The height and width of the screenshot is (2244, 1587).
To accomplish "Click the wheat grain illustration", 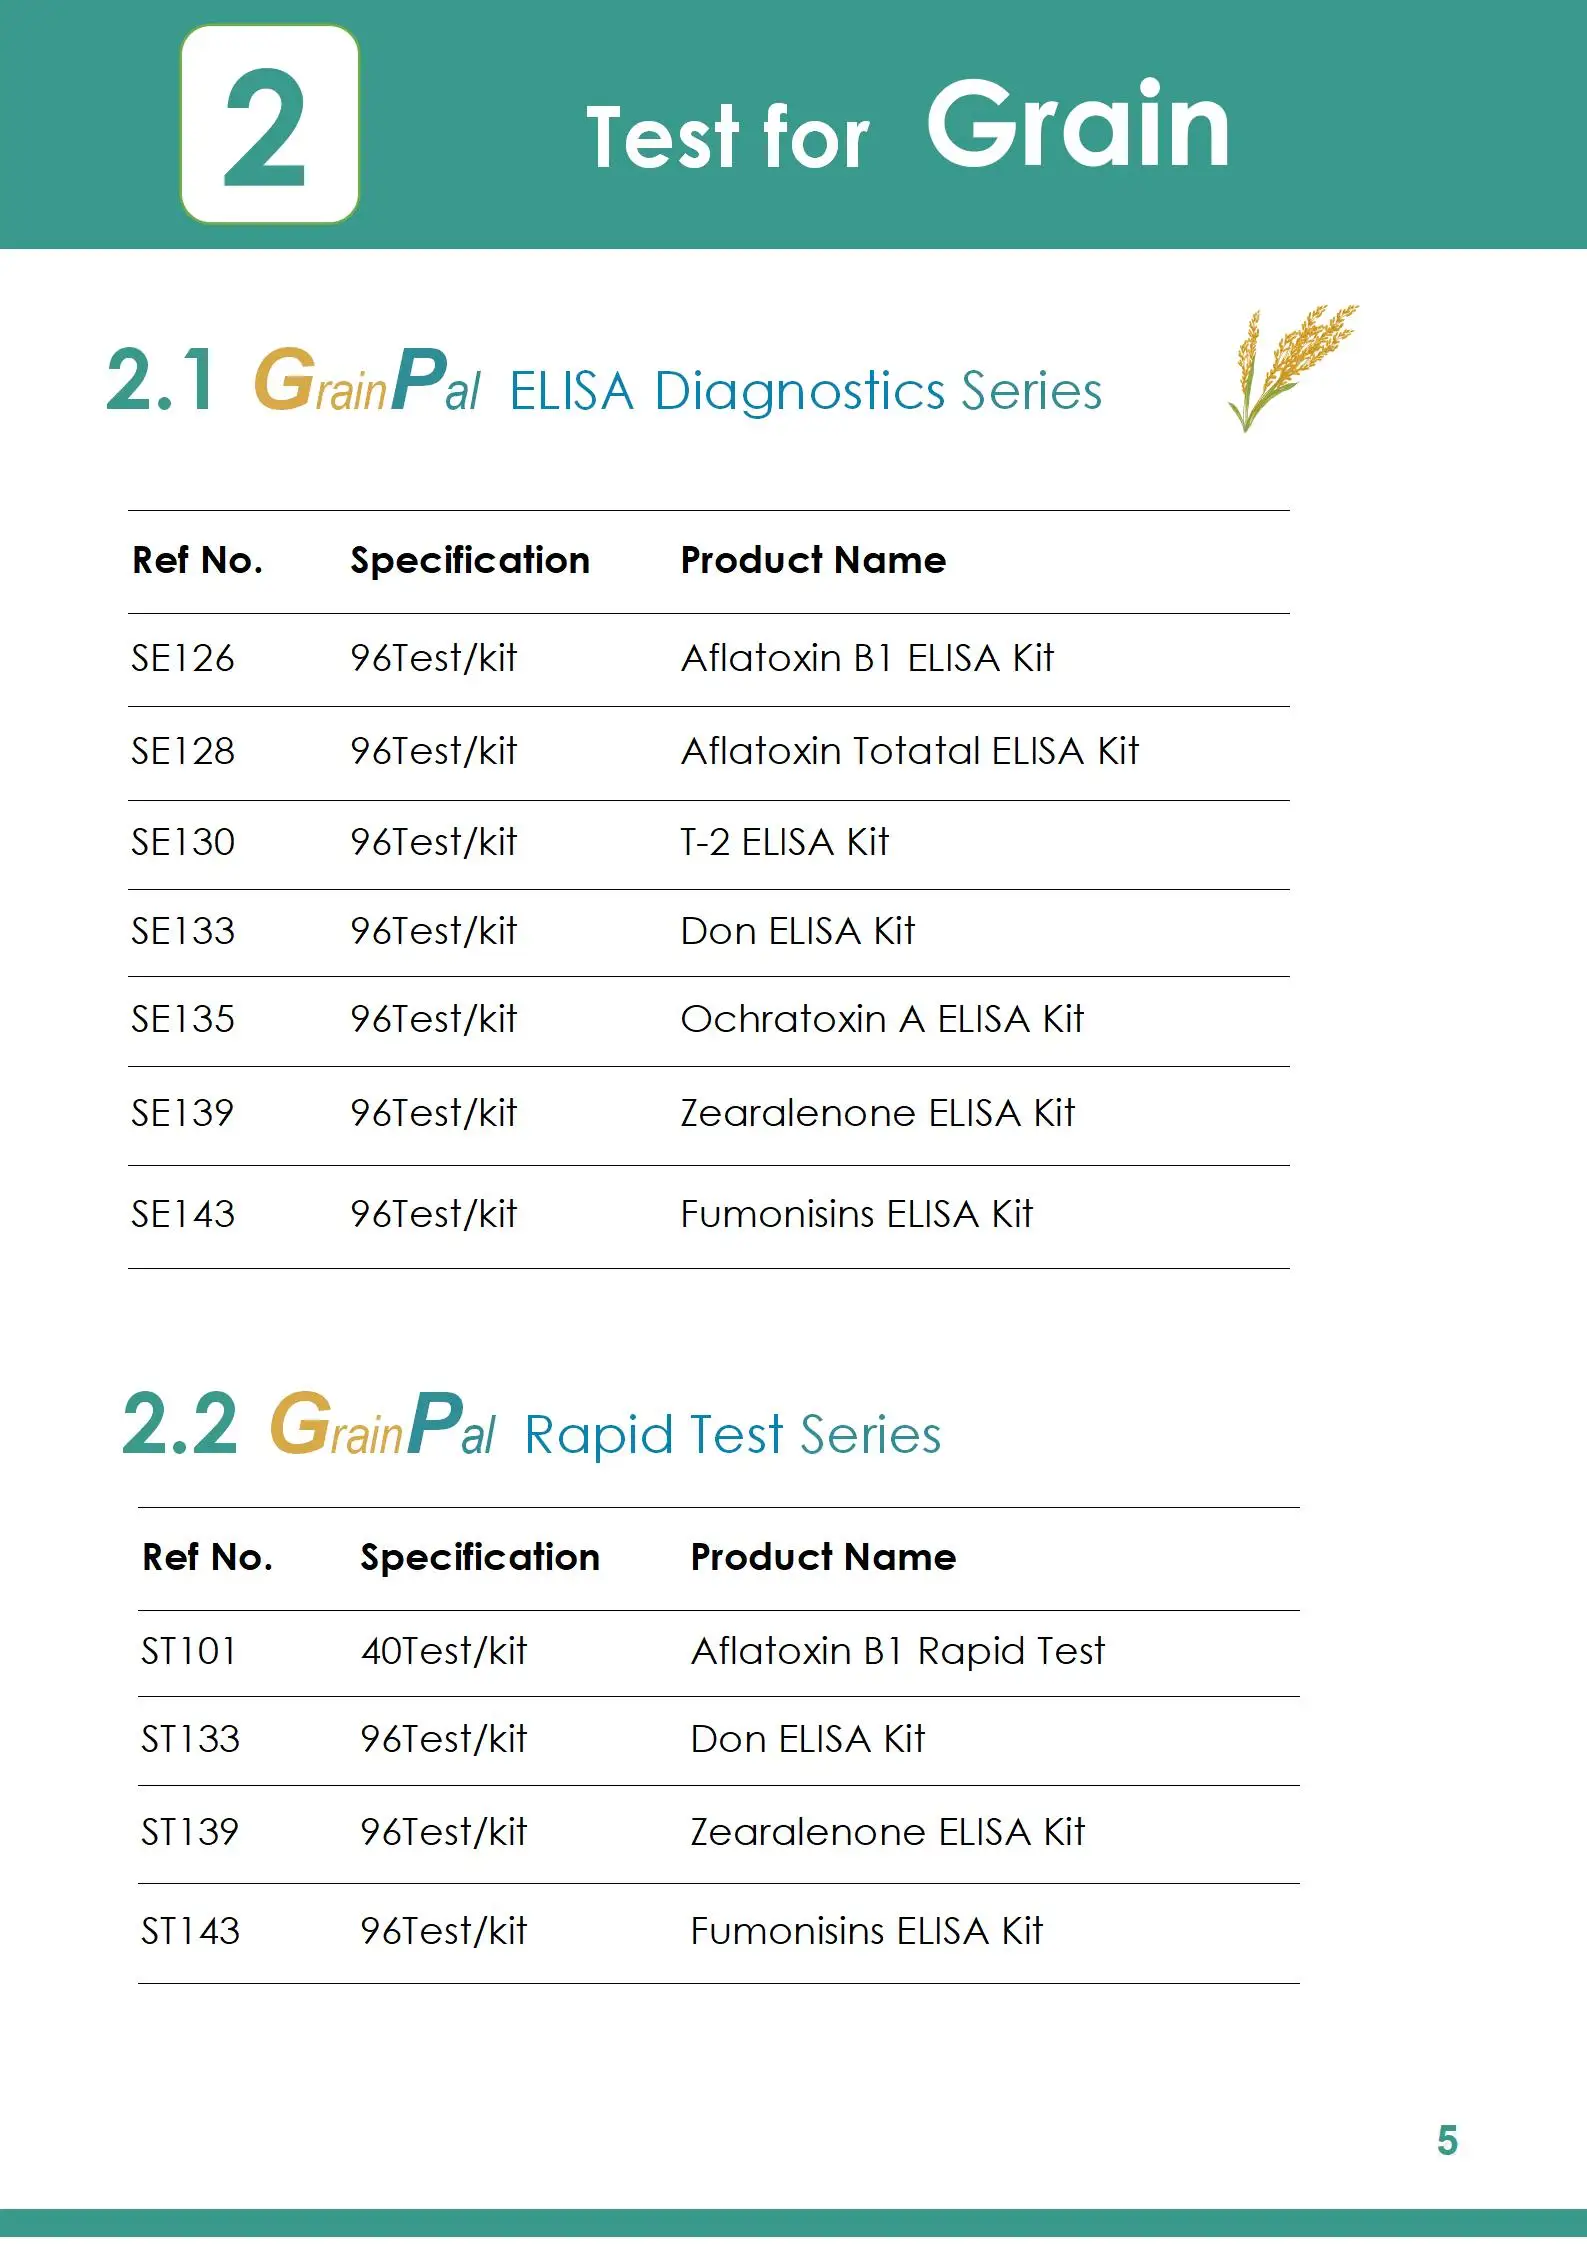I will pyautogui.click(x=1290, y=365).
